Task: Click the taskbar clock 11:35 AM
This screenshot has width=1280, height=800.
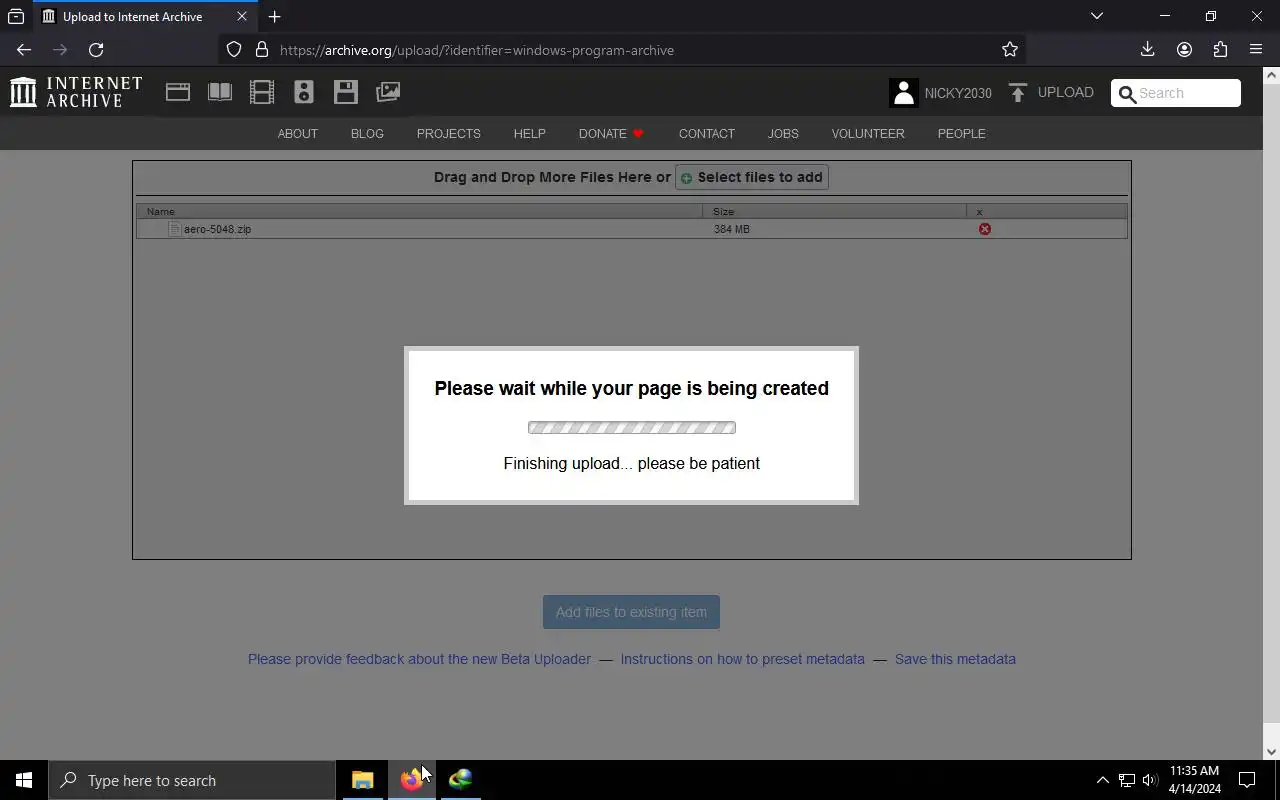Action: point(1194,780)
